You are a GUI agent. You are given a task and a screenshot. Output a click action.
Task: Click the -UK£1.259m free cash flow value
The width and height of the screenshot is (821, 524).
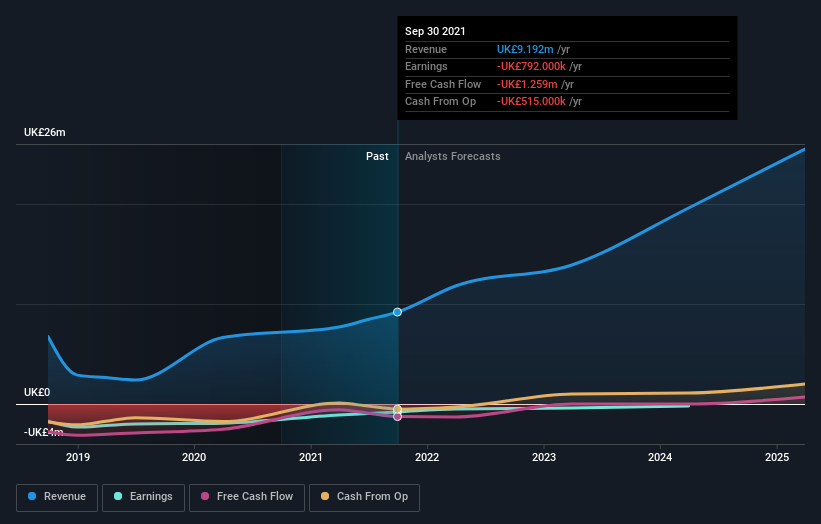click(527, 84)
